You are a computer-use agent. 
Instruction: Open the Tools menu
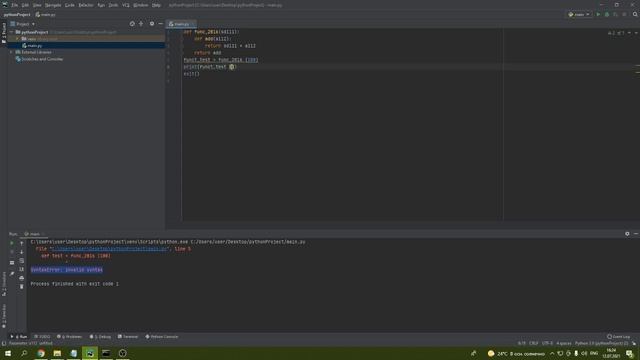point(113,5)
